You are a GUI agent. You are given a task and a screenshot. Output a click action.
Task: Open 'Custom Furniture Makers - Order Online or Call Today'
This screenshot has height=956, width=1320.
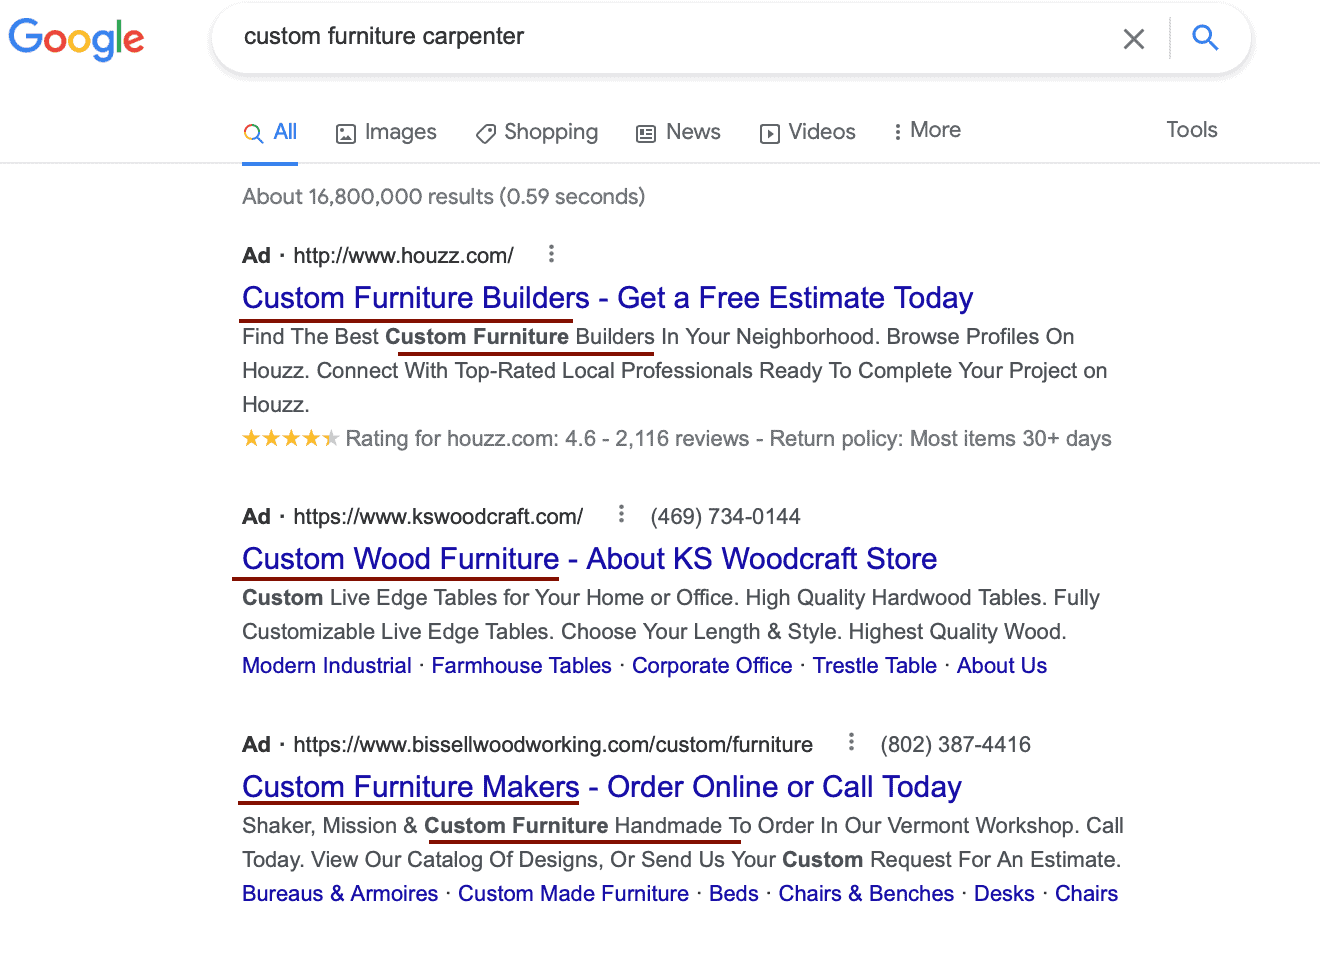(601, 787)
